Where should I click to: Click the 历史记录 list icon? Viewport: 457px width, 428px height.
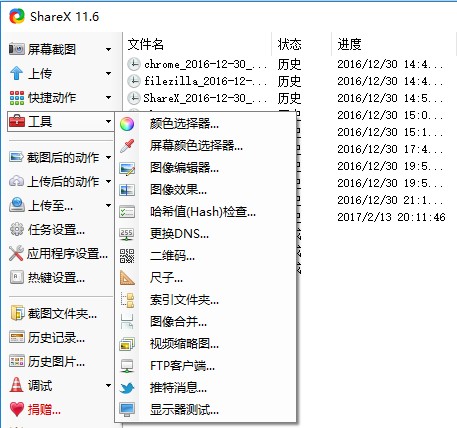(x=17, y=337)
